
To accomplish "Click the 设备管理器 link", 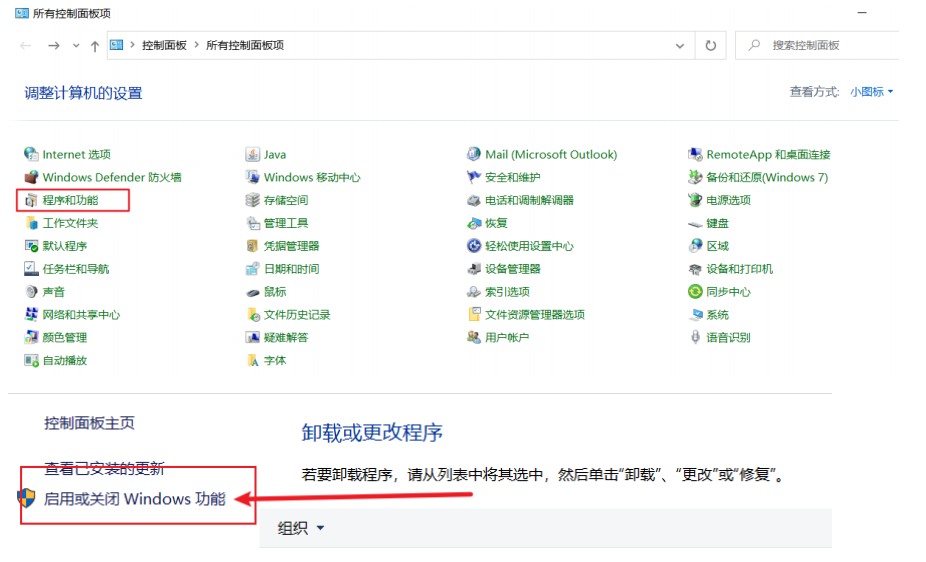I will 513,269.
